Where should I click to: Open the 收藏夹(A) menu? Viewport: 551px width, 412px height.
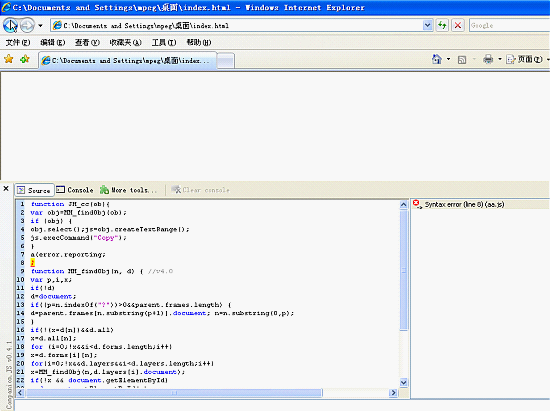(x=125, y=43)
